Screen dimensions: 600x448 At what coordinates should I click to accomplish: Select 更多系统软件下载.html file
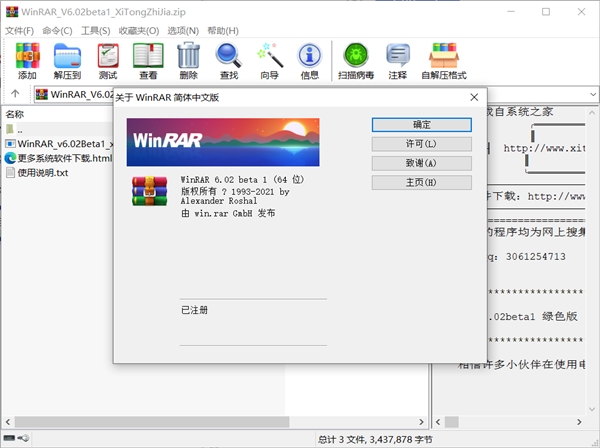tap(59, 158)
